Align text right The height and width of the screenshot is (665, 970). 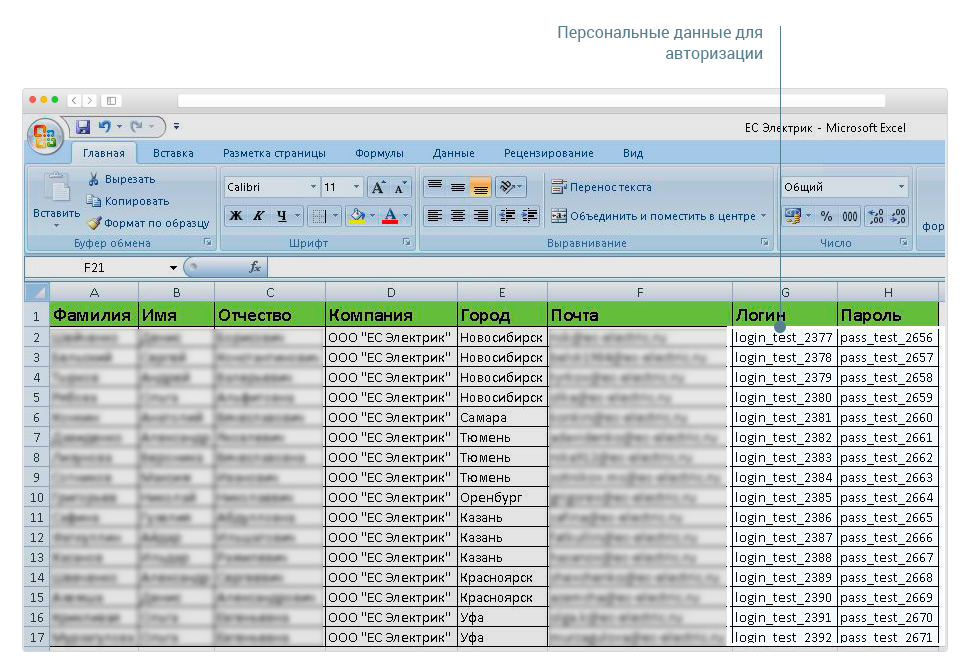[481, 215]
